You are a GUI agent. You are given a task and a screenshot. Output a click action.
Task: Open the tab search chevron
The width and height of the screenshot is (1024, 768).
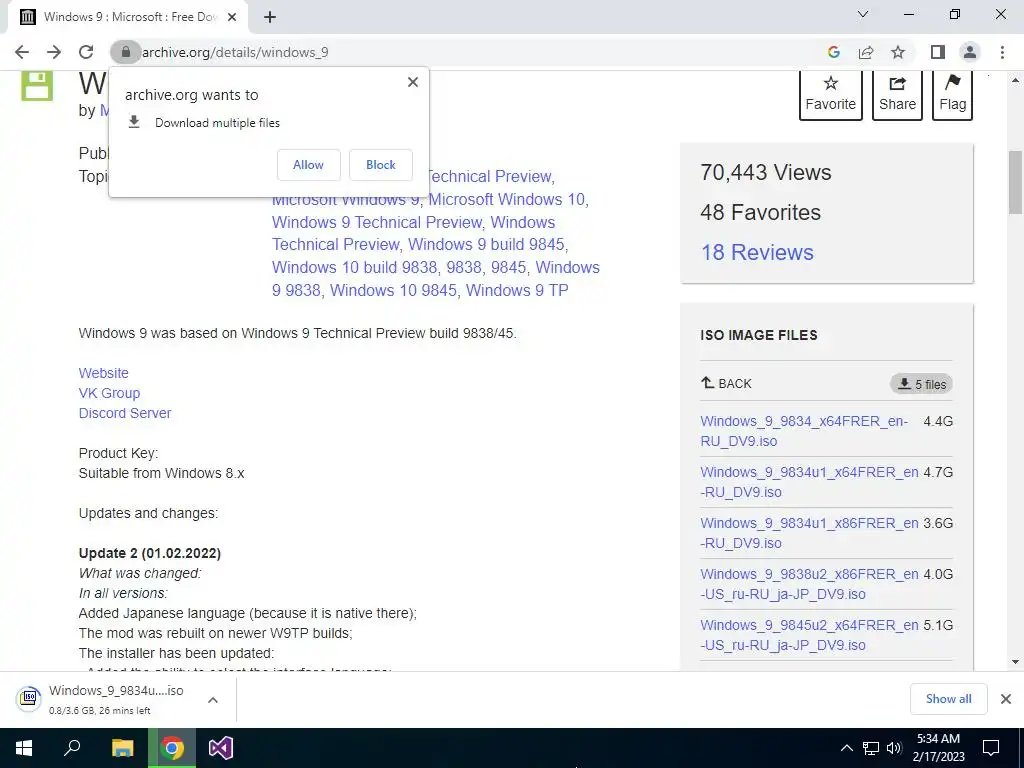pos(863,14)
